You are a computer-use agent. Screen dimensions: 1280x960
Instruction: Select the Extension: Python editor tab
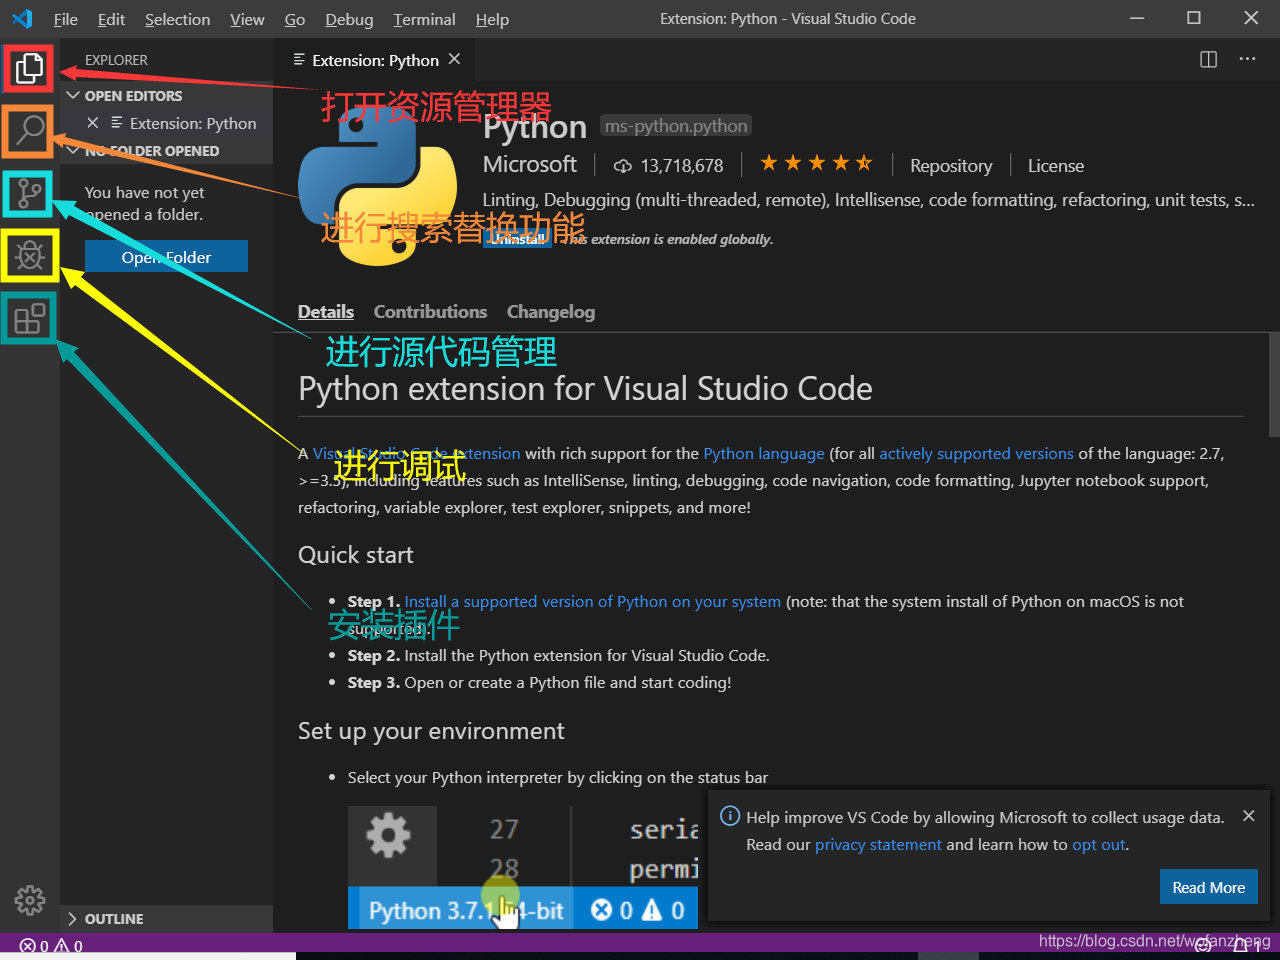[x=375, y=59]
